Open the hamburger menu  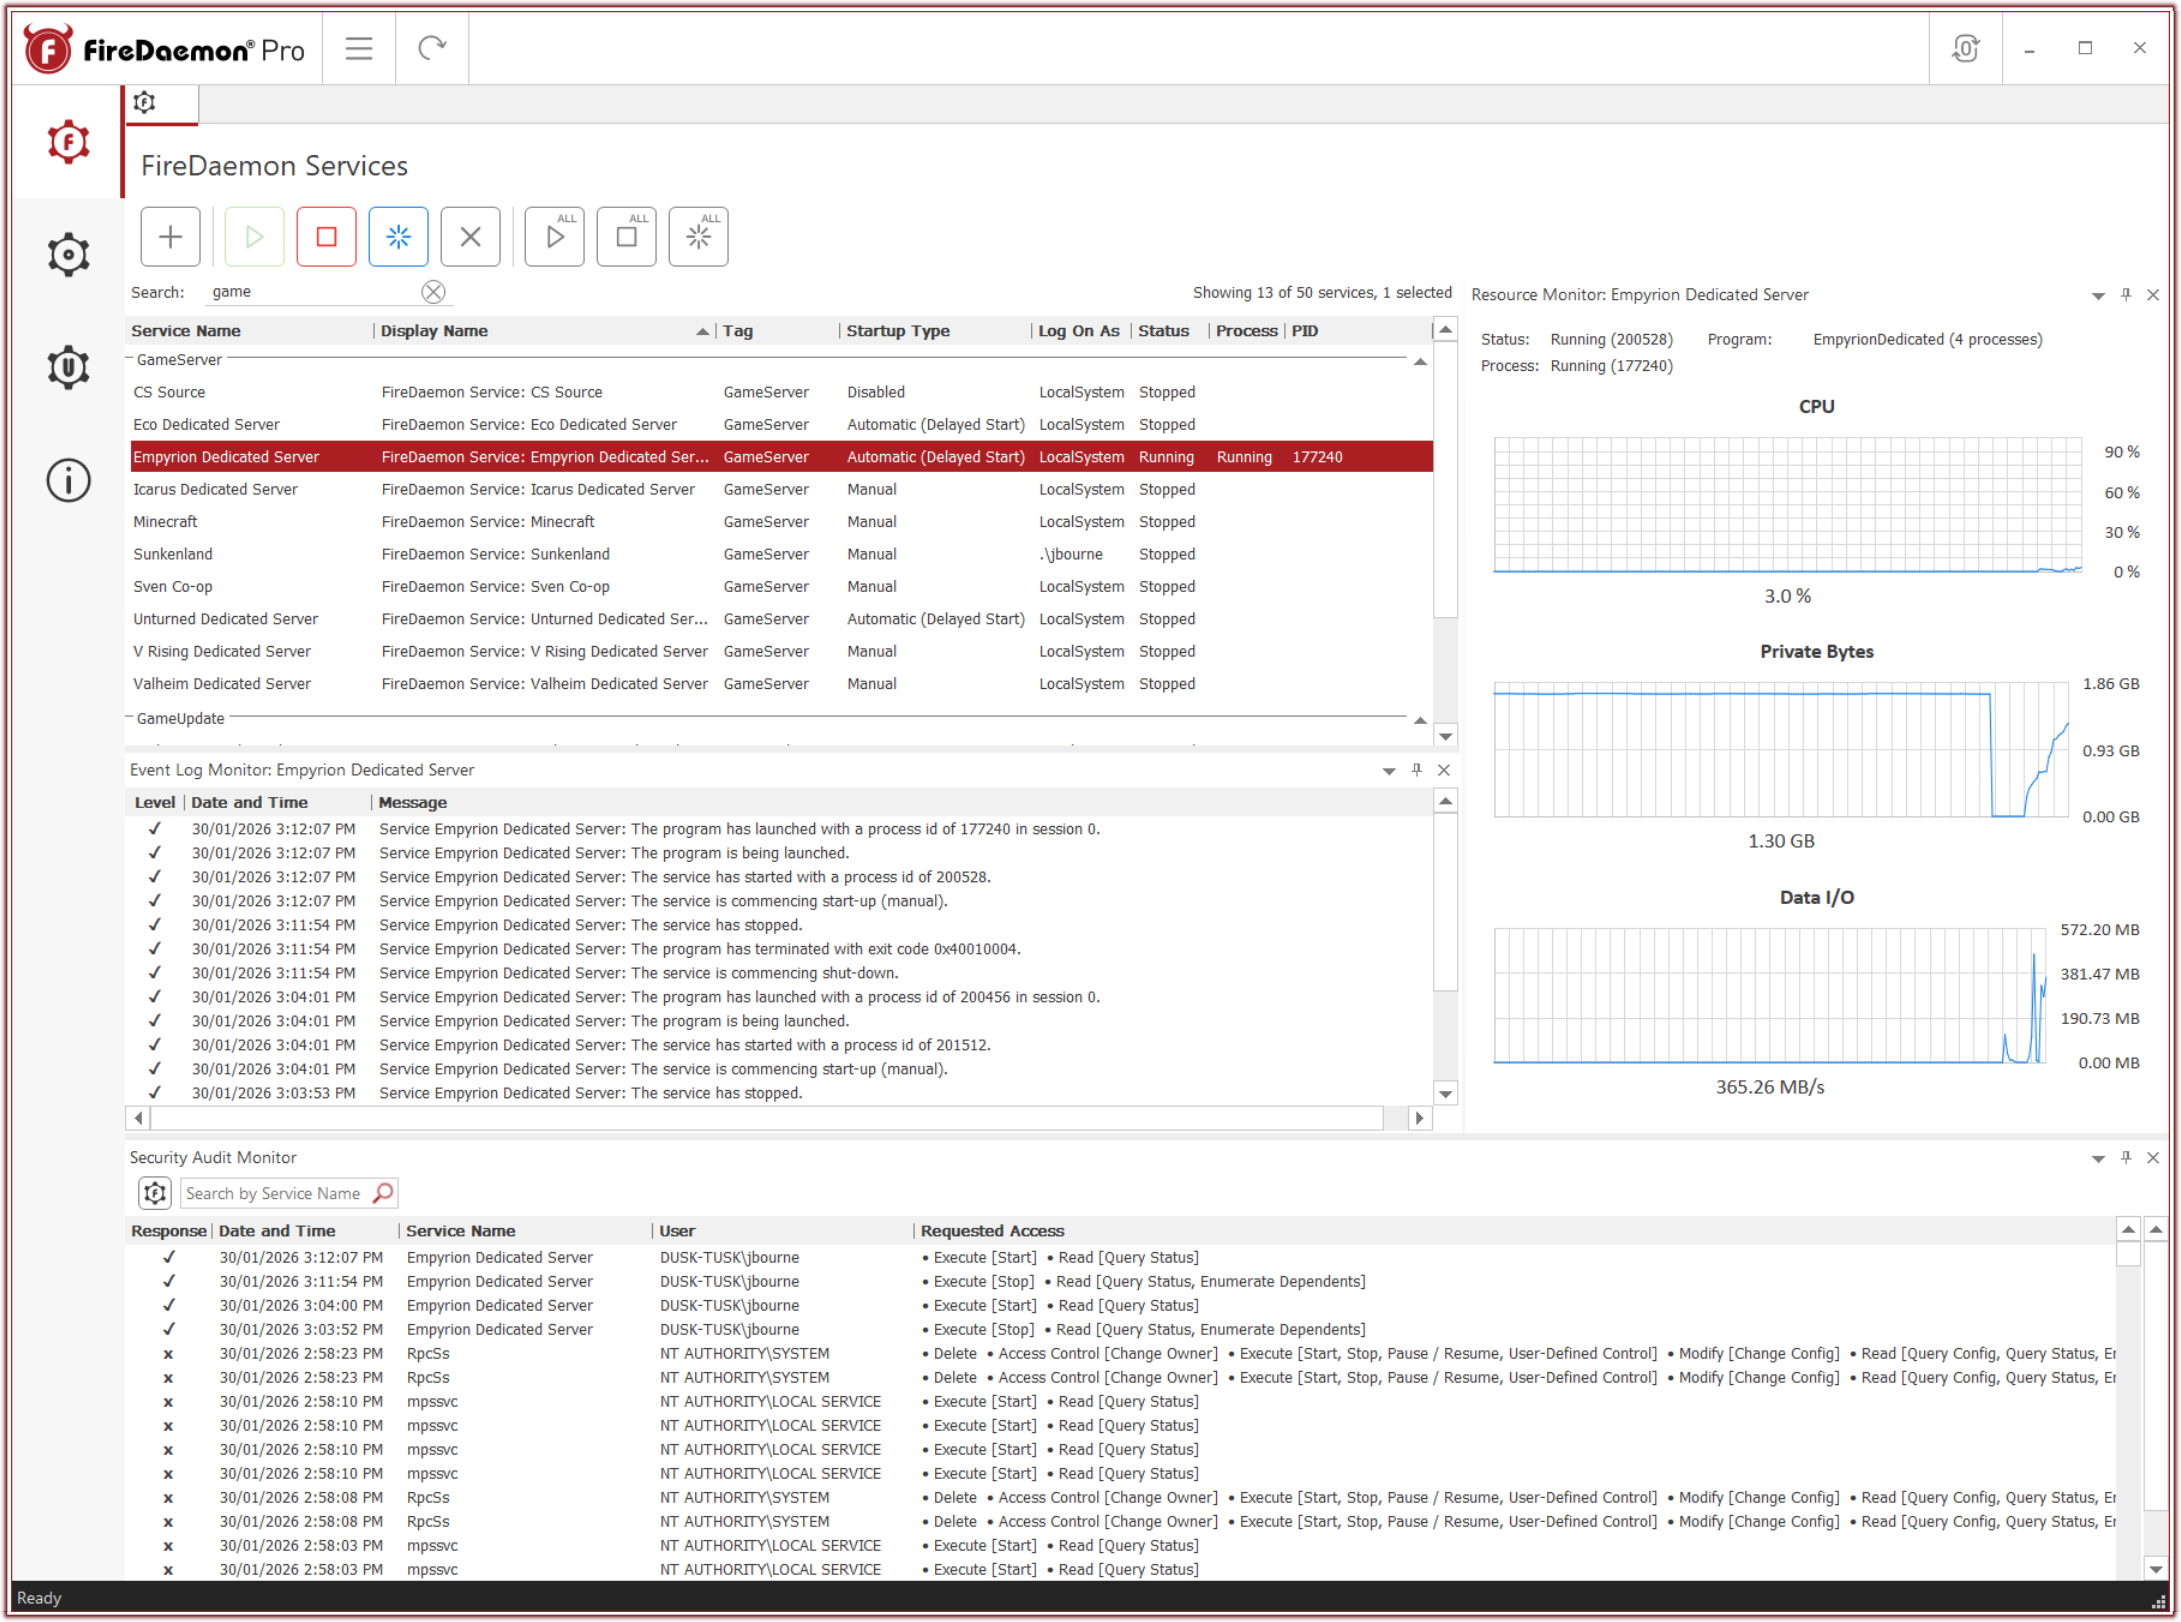coord(358,46)
